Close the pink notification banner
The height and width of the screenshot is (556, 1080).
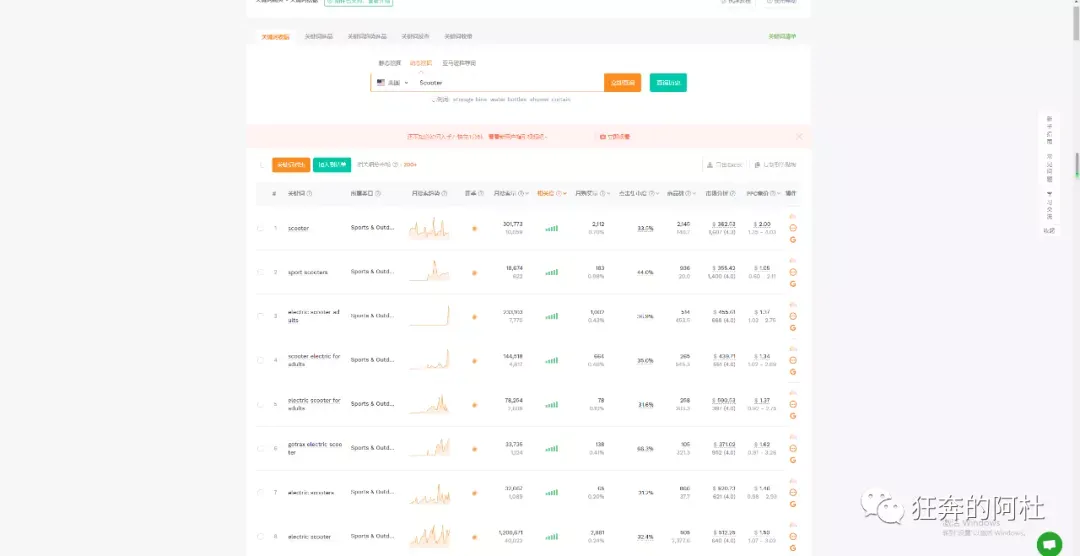(799, 136)
